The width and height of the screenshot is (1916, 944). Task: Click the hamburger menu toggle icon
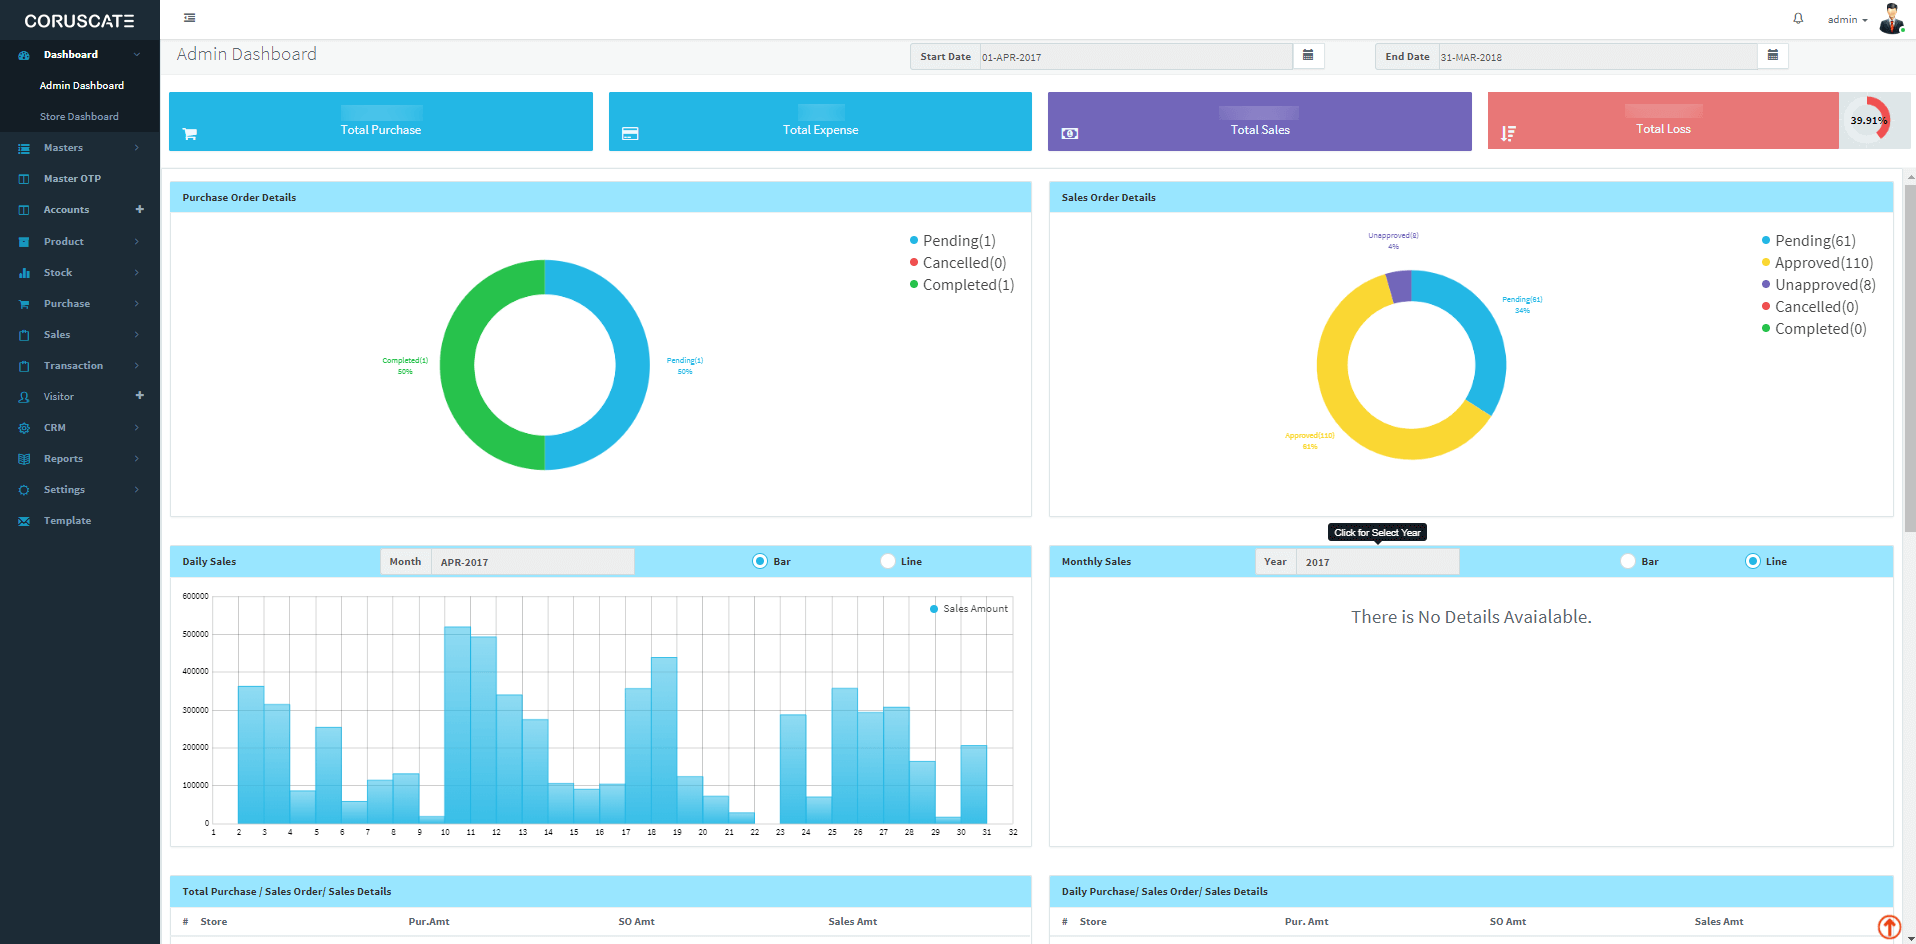190,18
